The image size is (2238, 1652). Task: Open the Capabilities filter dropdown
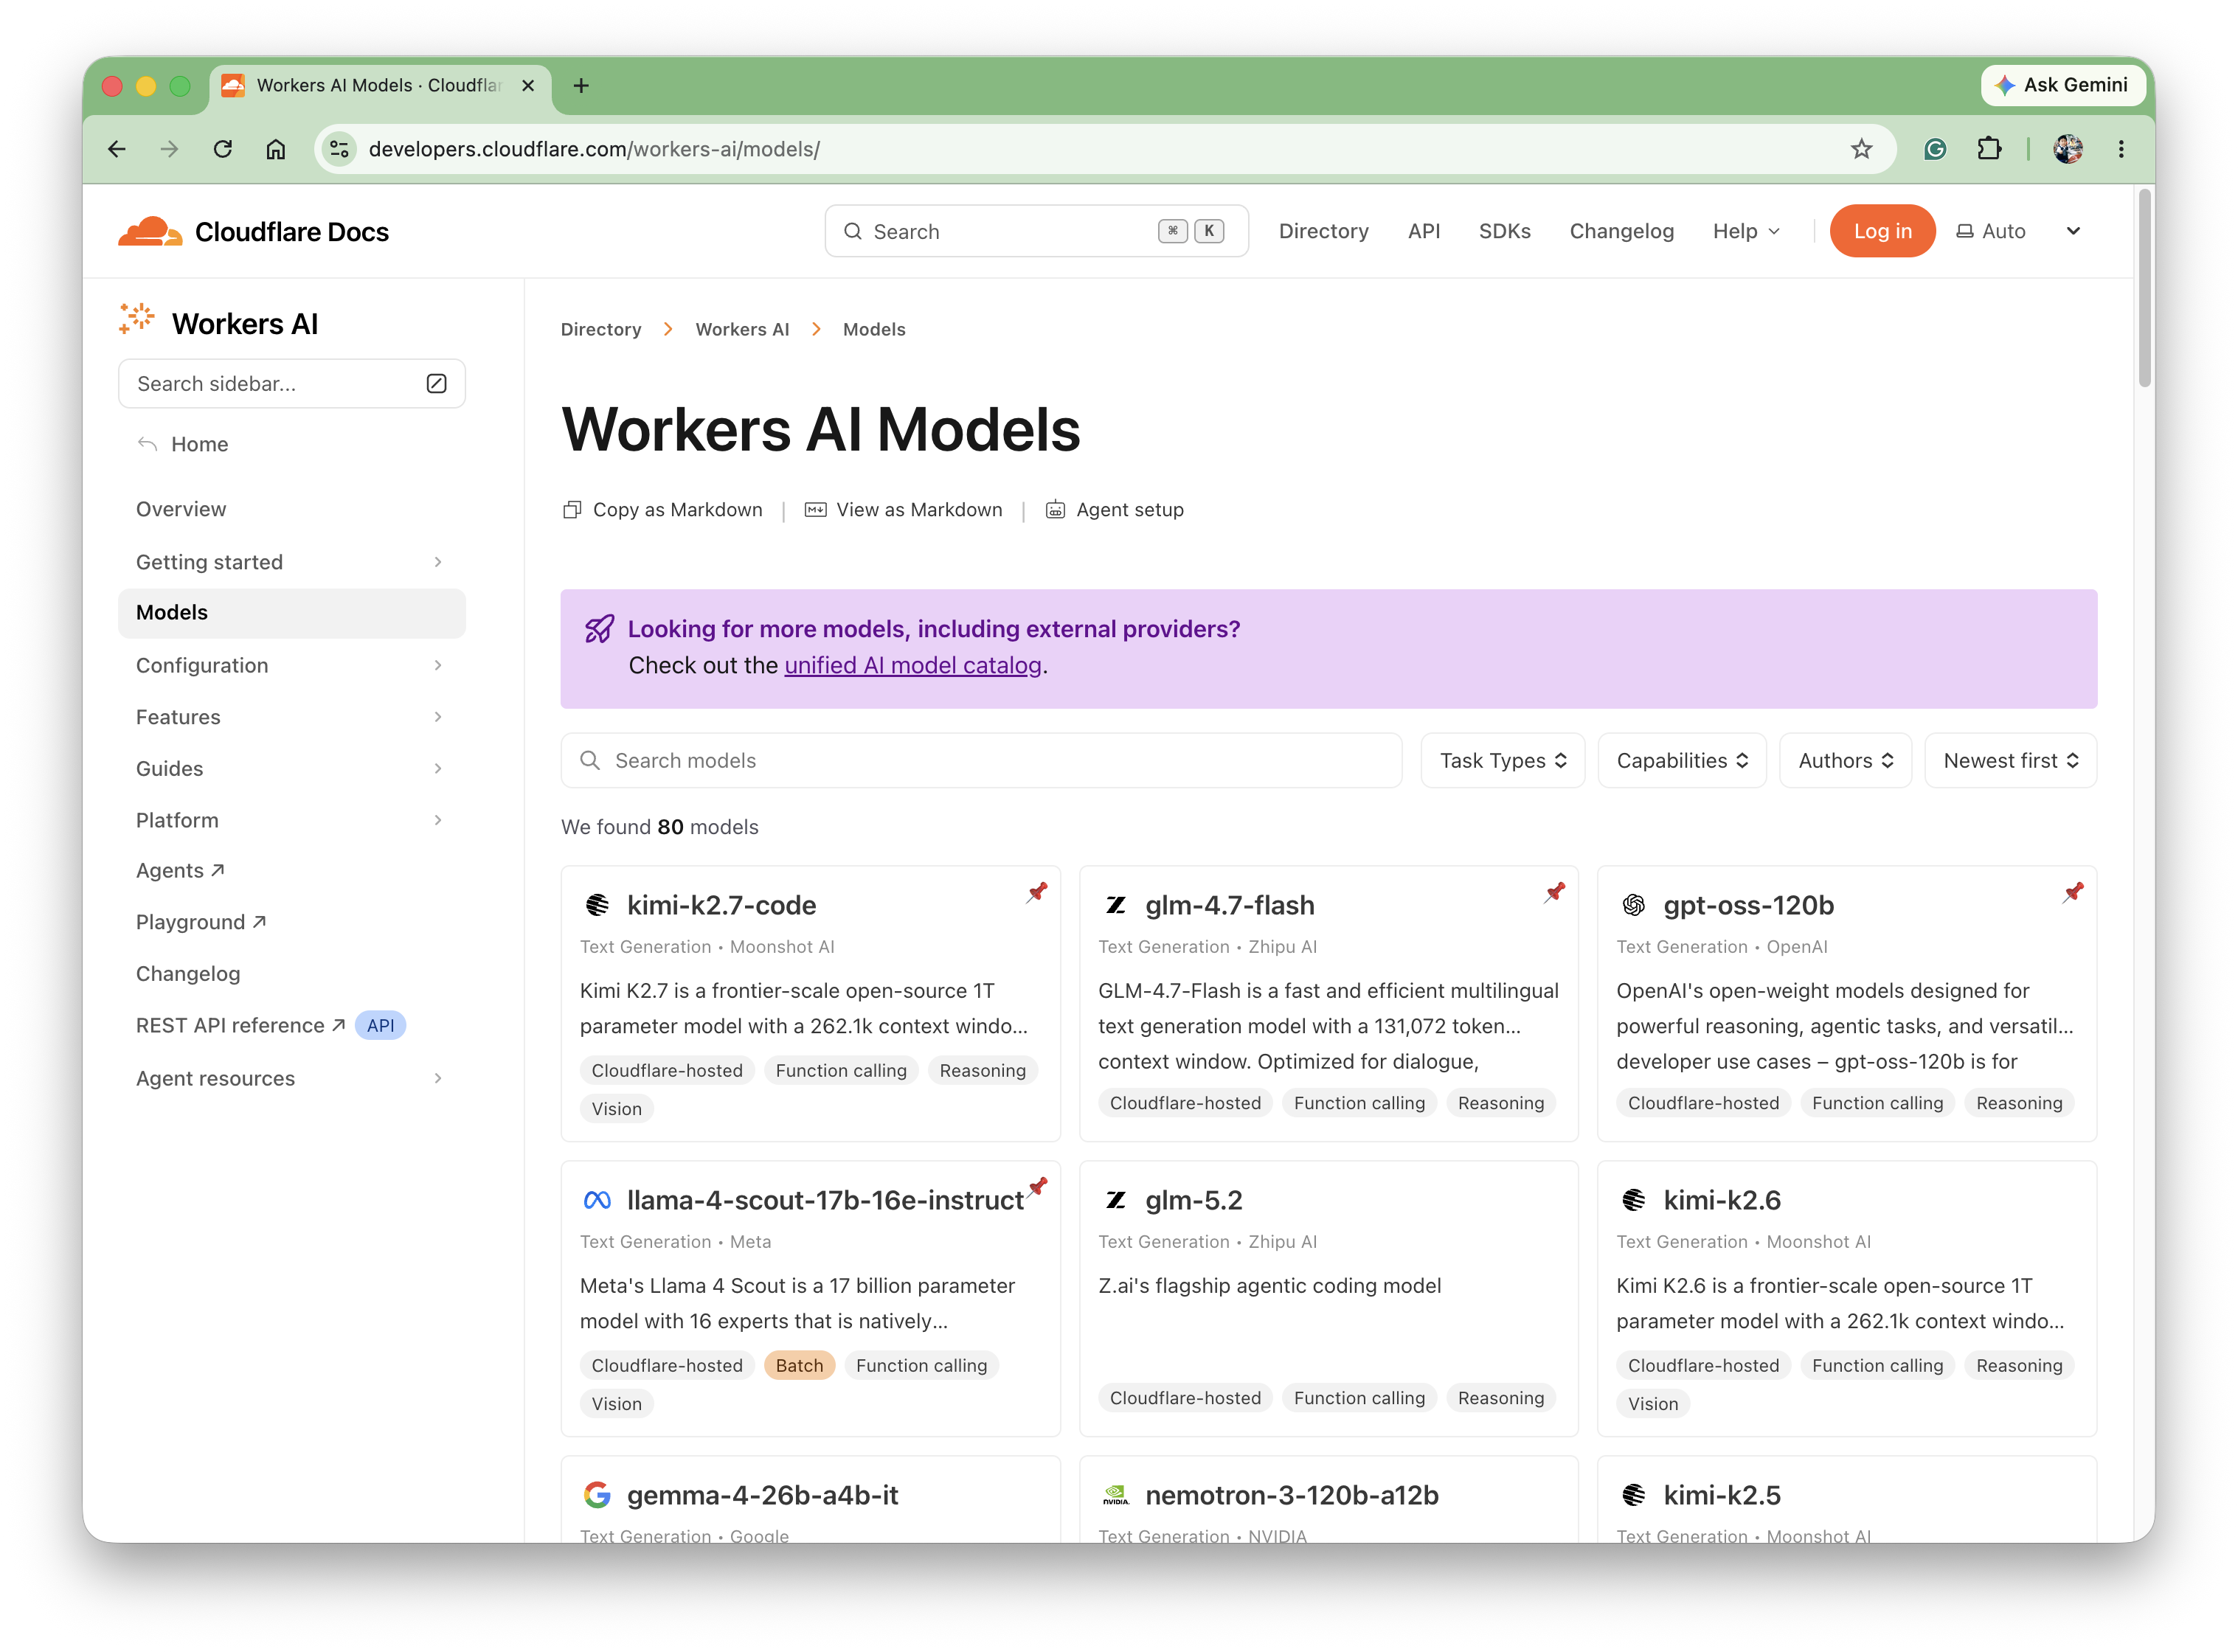point(1682,761)
